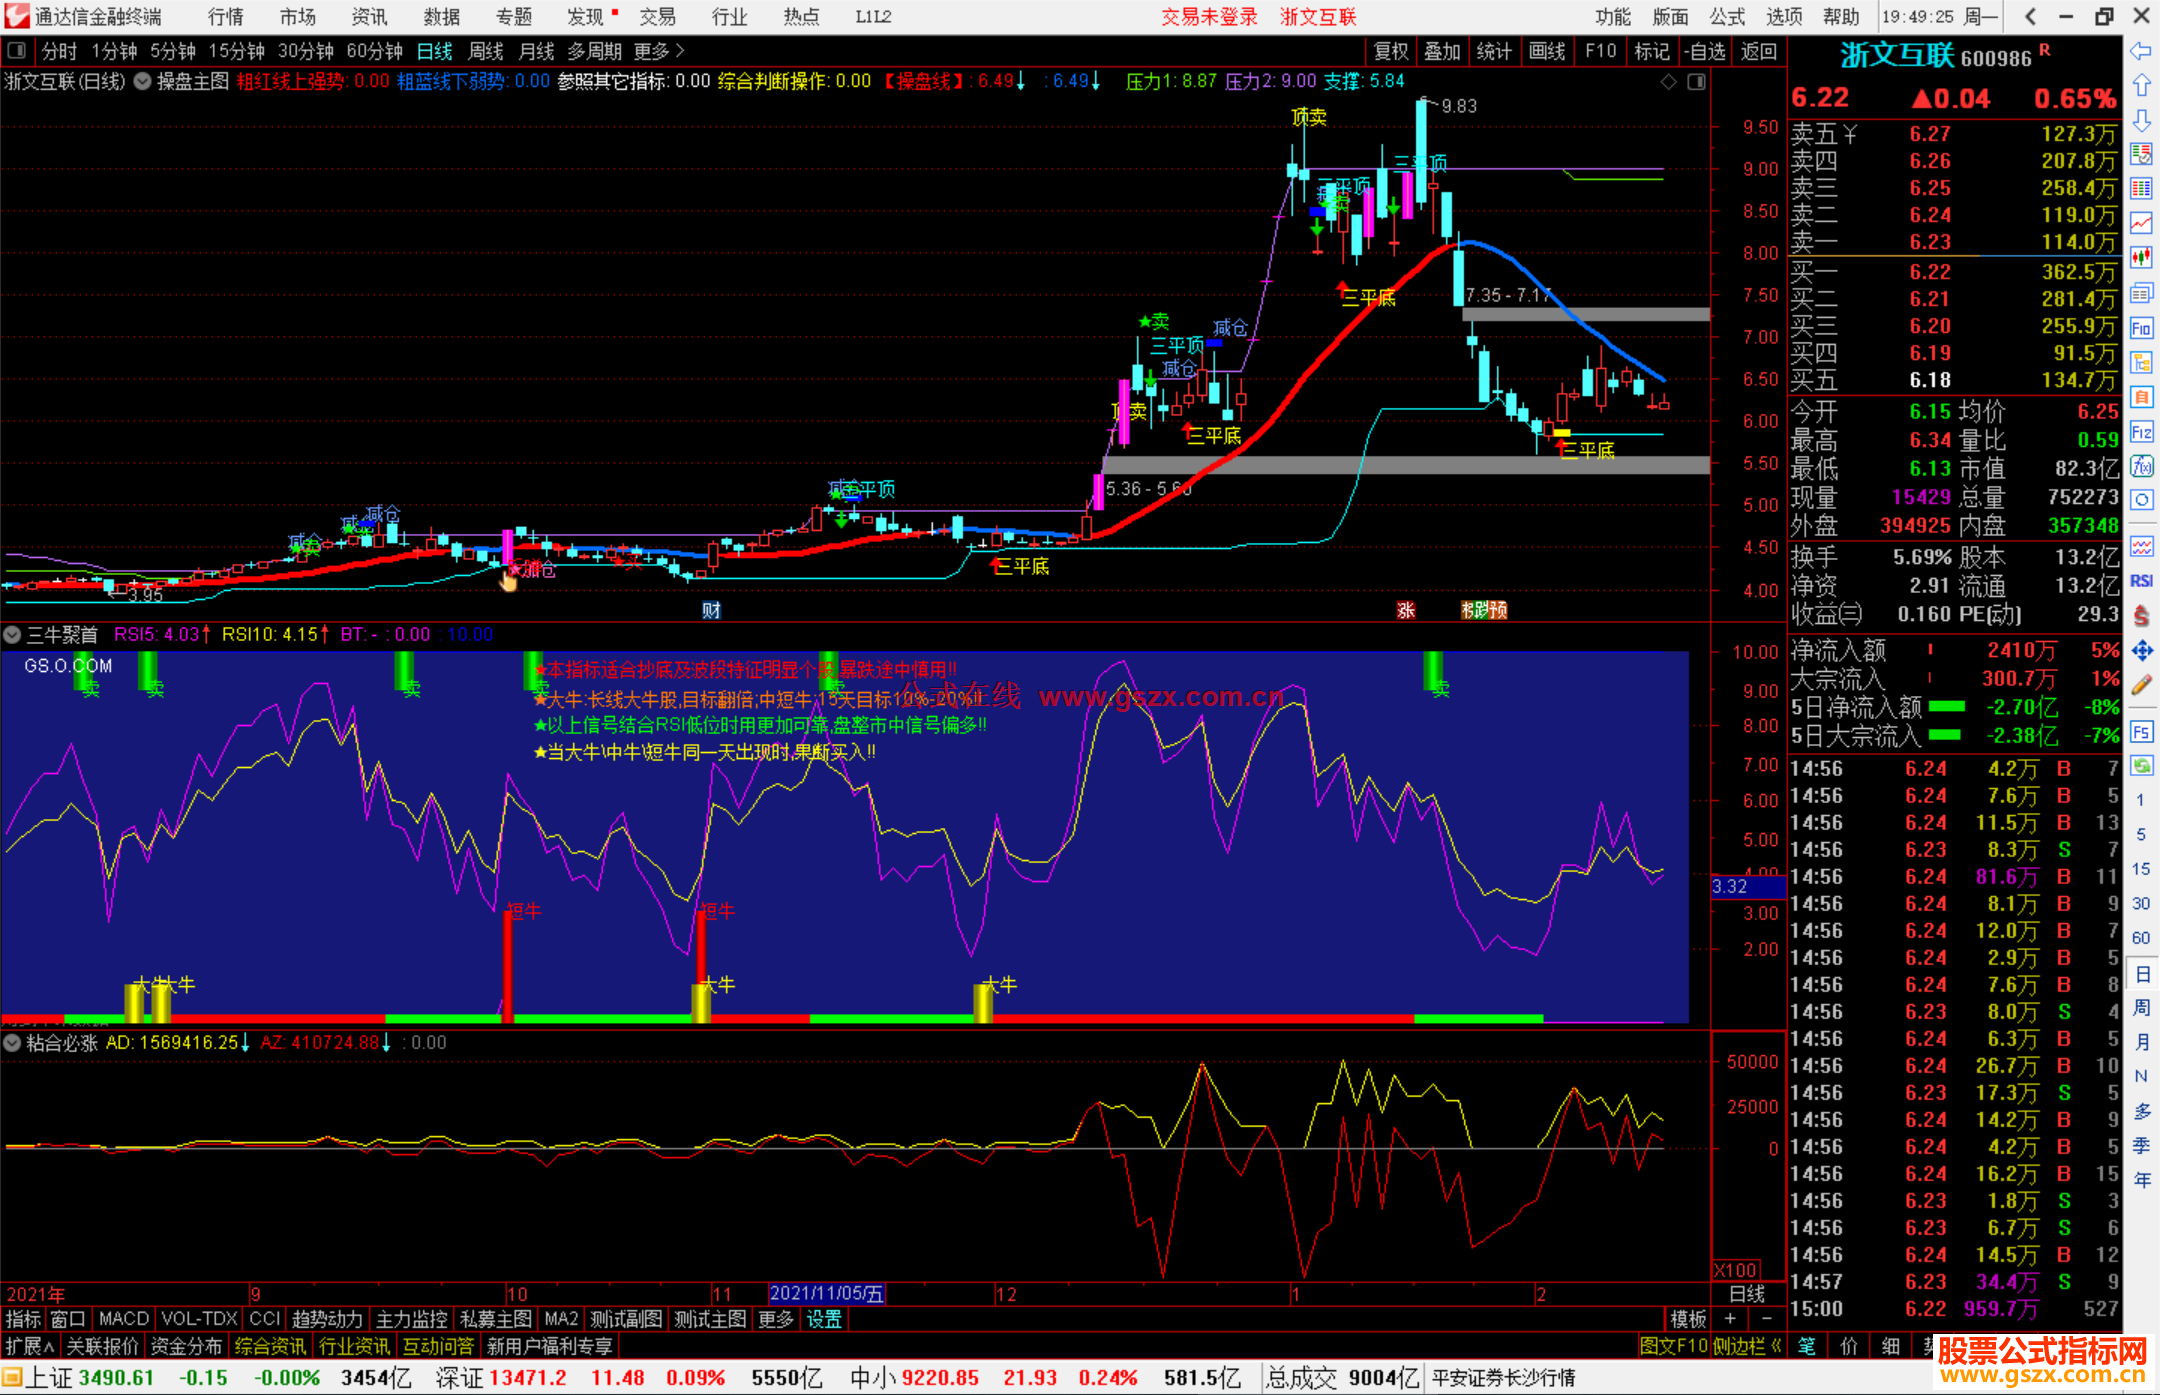Image resolution: width=2160 pixels, height=1395 pixels.
Task: Click the stacked windows icon in sidebar
Action: coord(2141,293)
